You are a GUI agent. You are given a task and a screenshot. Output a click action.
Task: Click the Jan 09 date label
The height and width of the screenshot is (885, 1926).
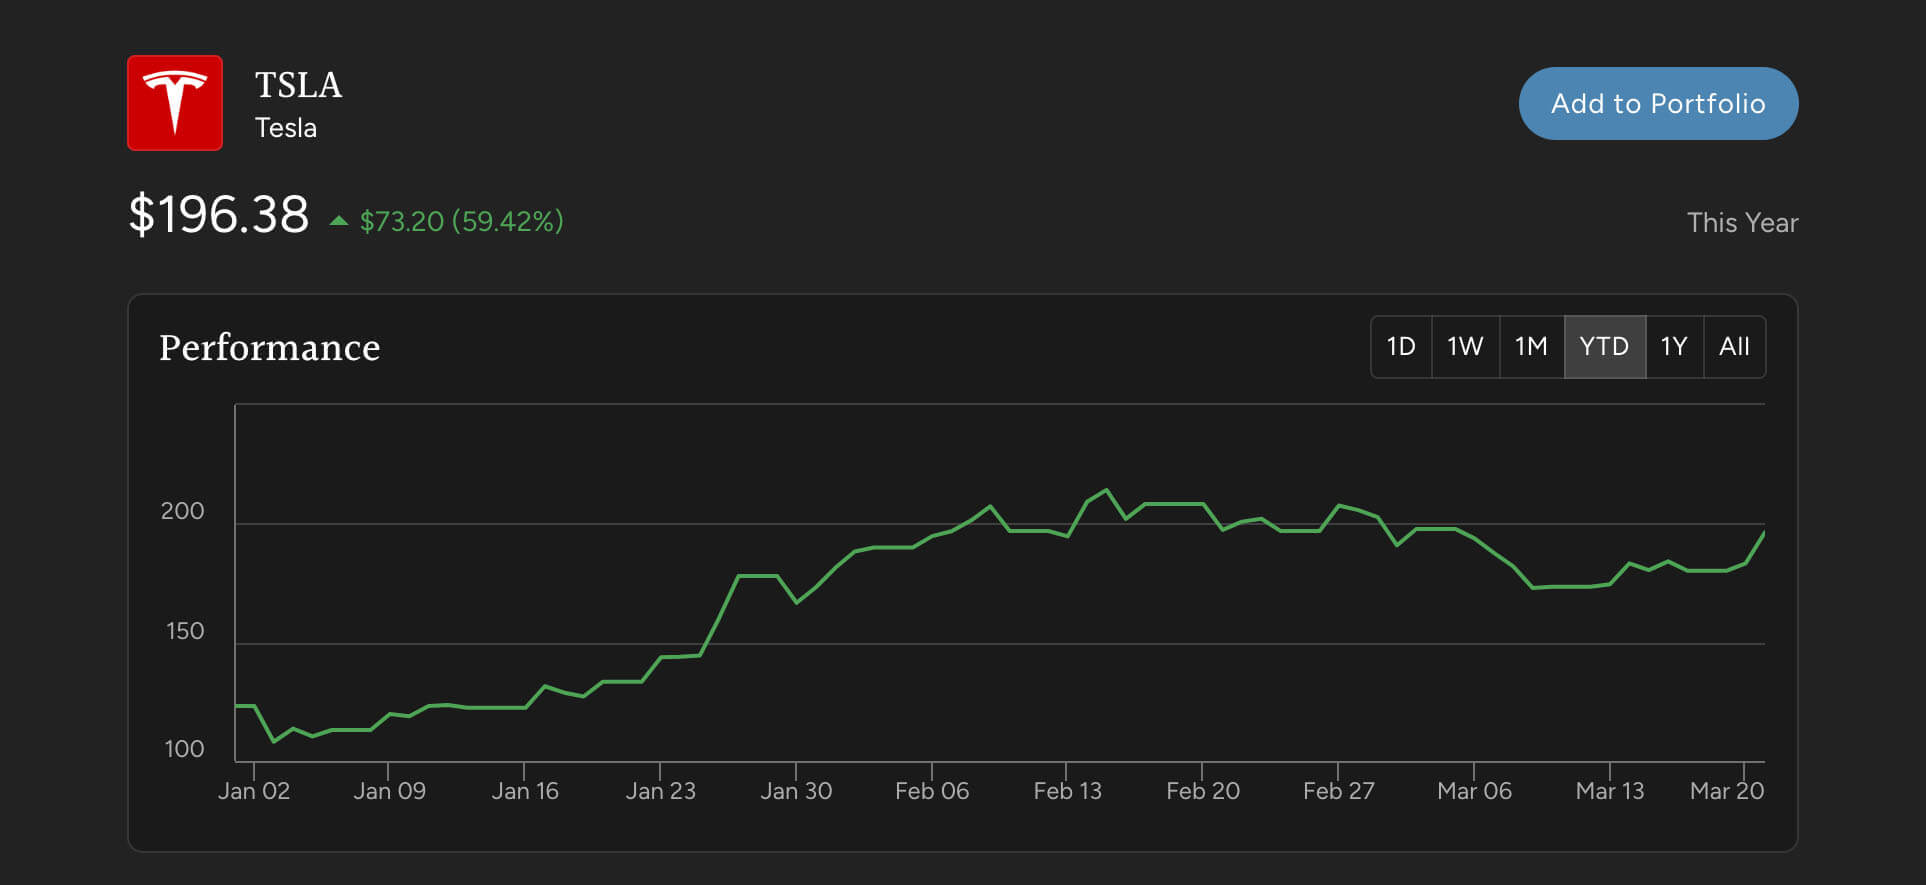tap(389, 791)
